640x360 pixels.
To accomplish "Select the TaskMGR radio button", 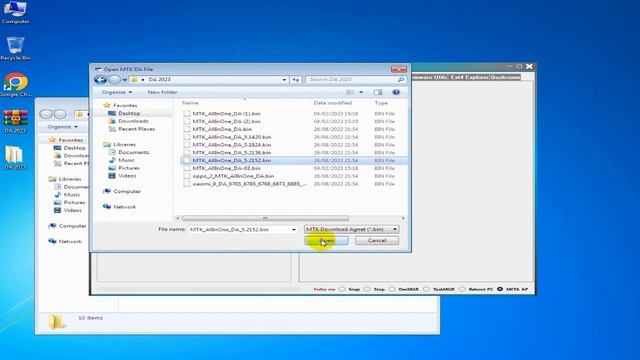I will click(426, 289).
